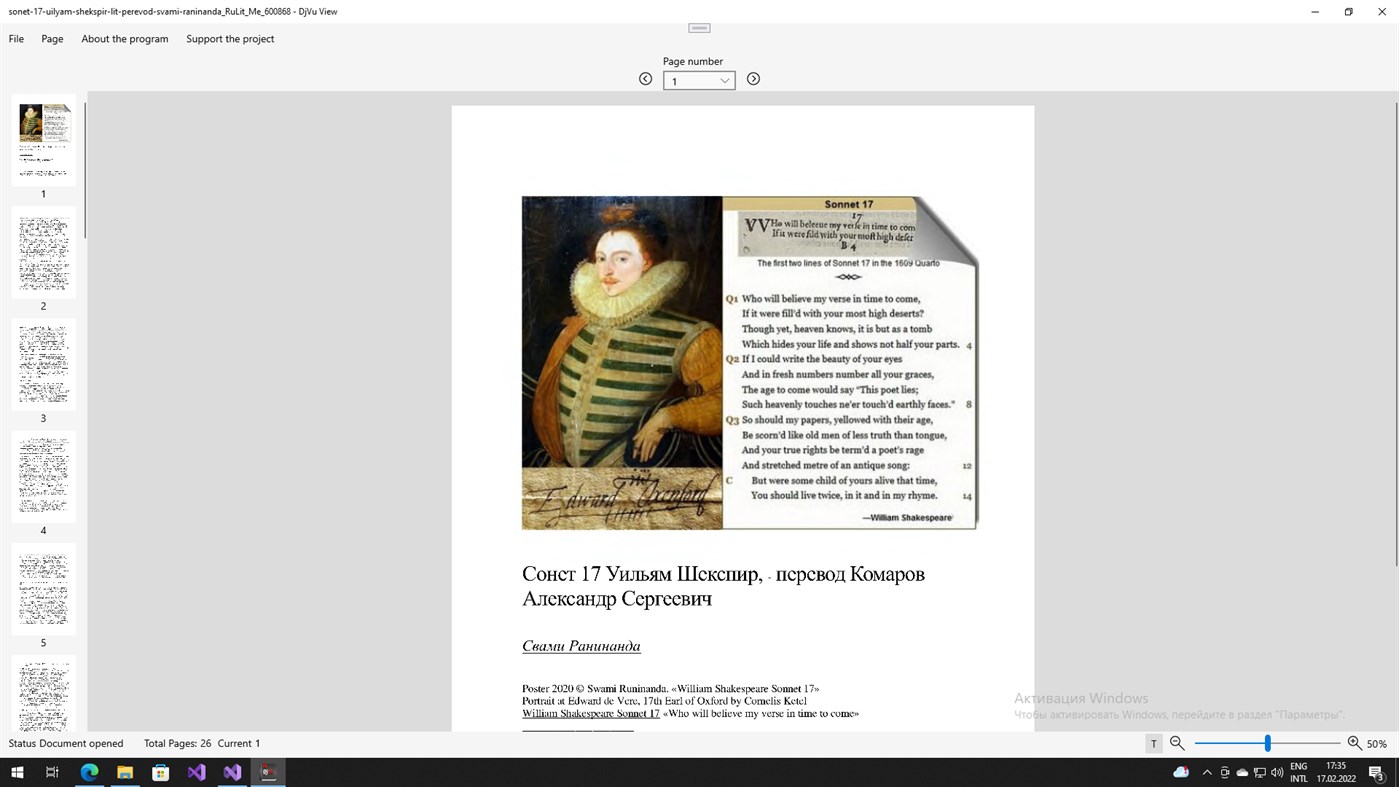Open the About the program menu

pyautogui.click(x=125, y=39)
